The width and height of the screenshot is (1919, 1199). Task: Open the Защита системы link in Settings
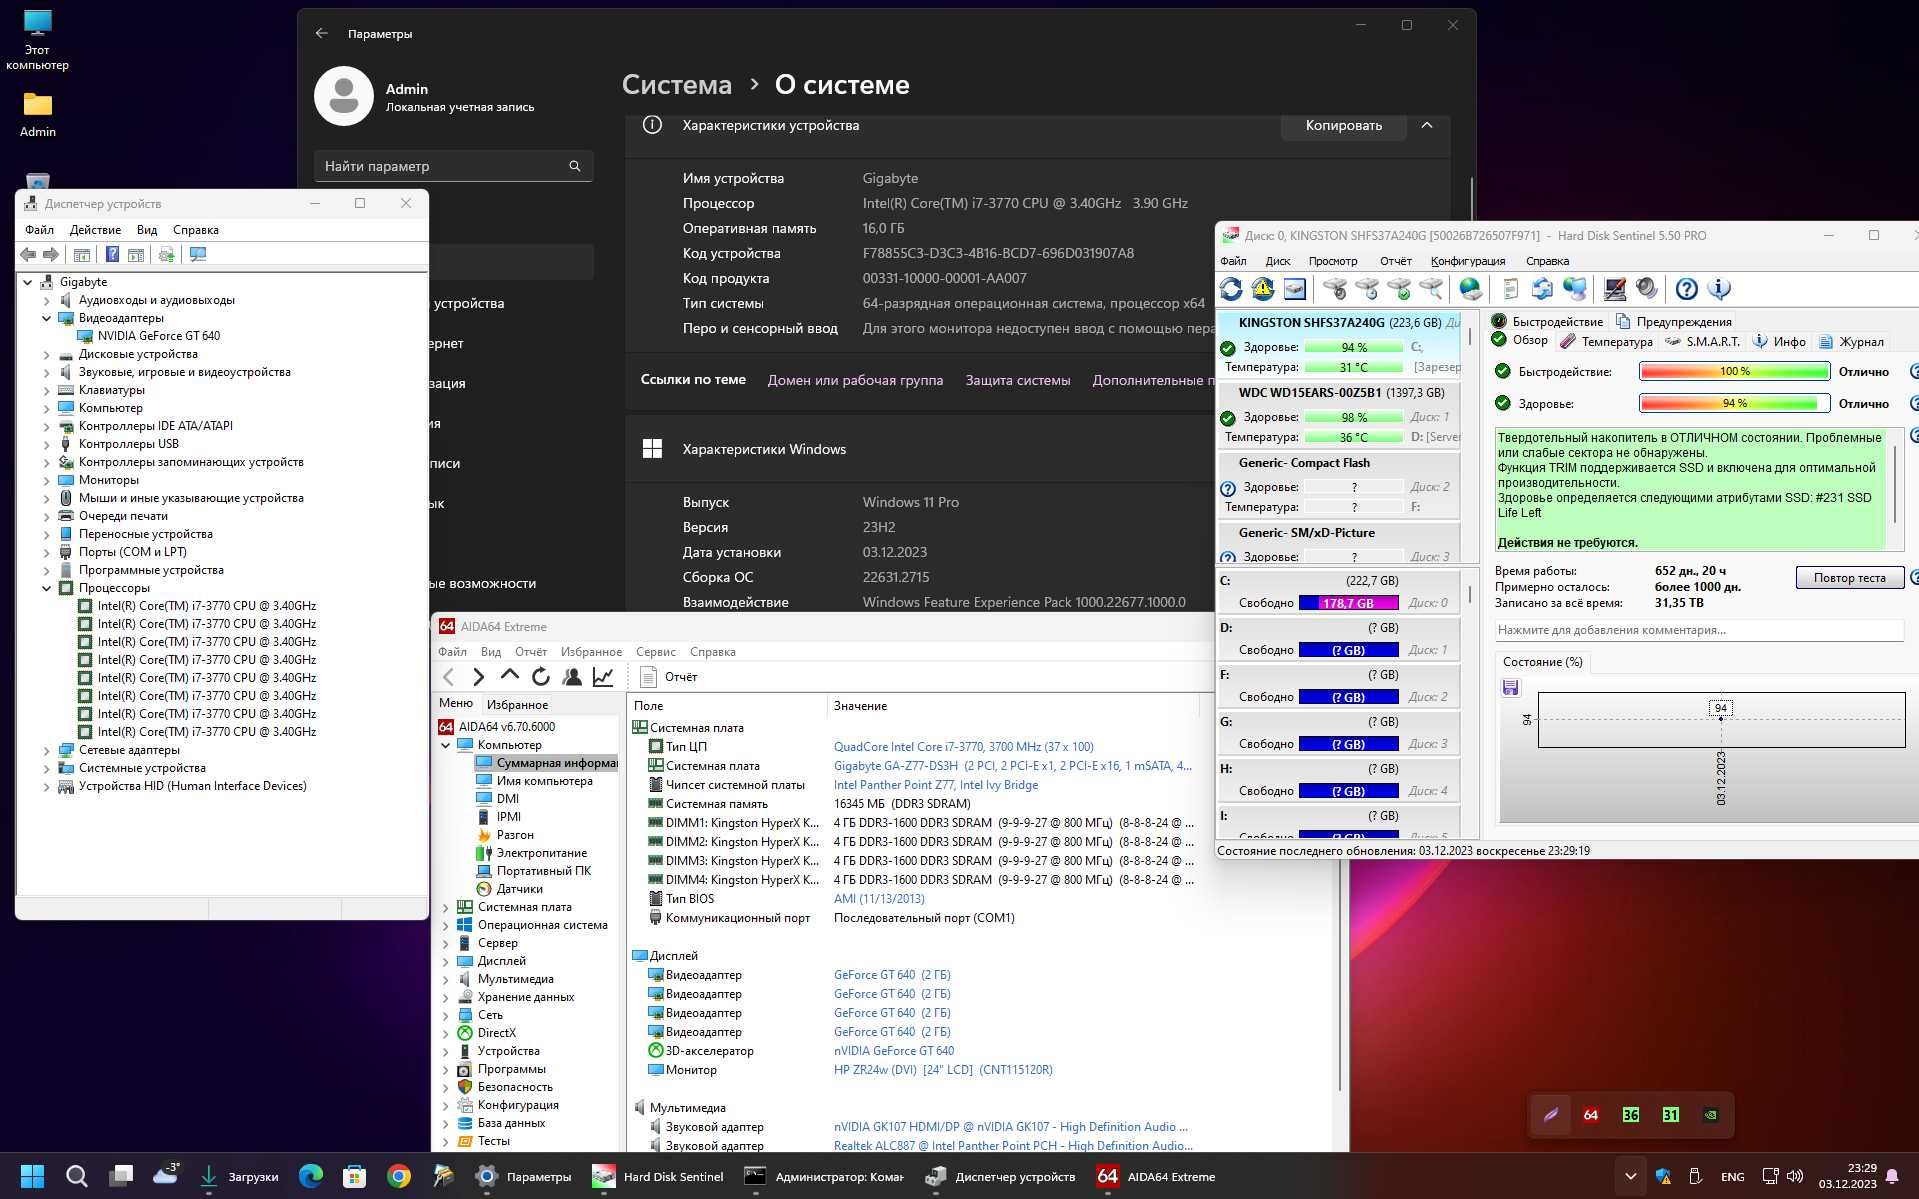tap(1017, 380)
